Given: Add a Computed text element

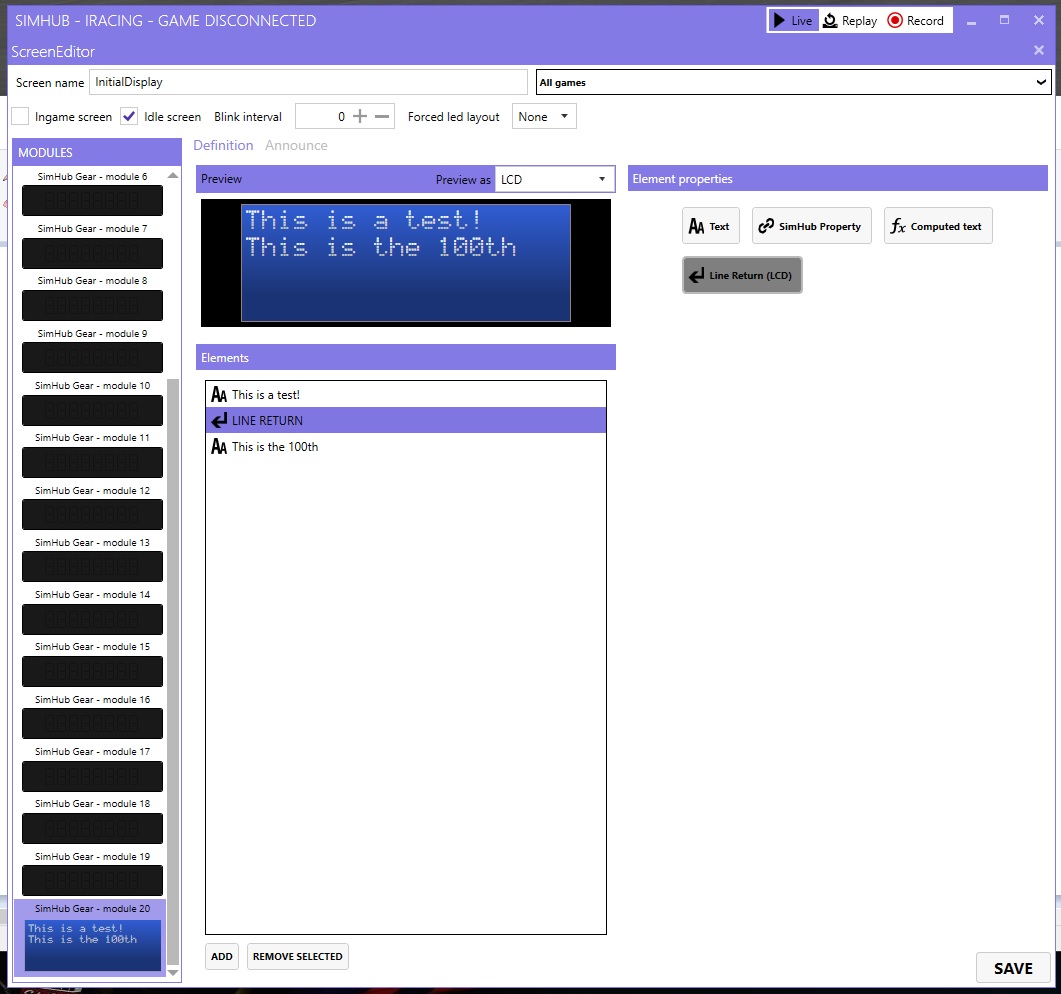Looking at the screenshot, I should 937,226.
